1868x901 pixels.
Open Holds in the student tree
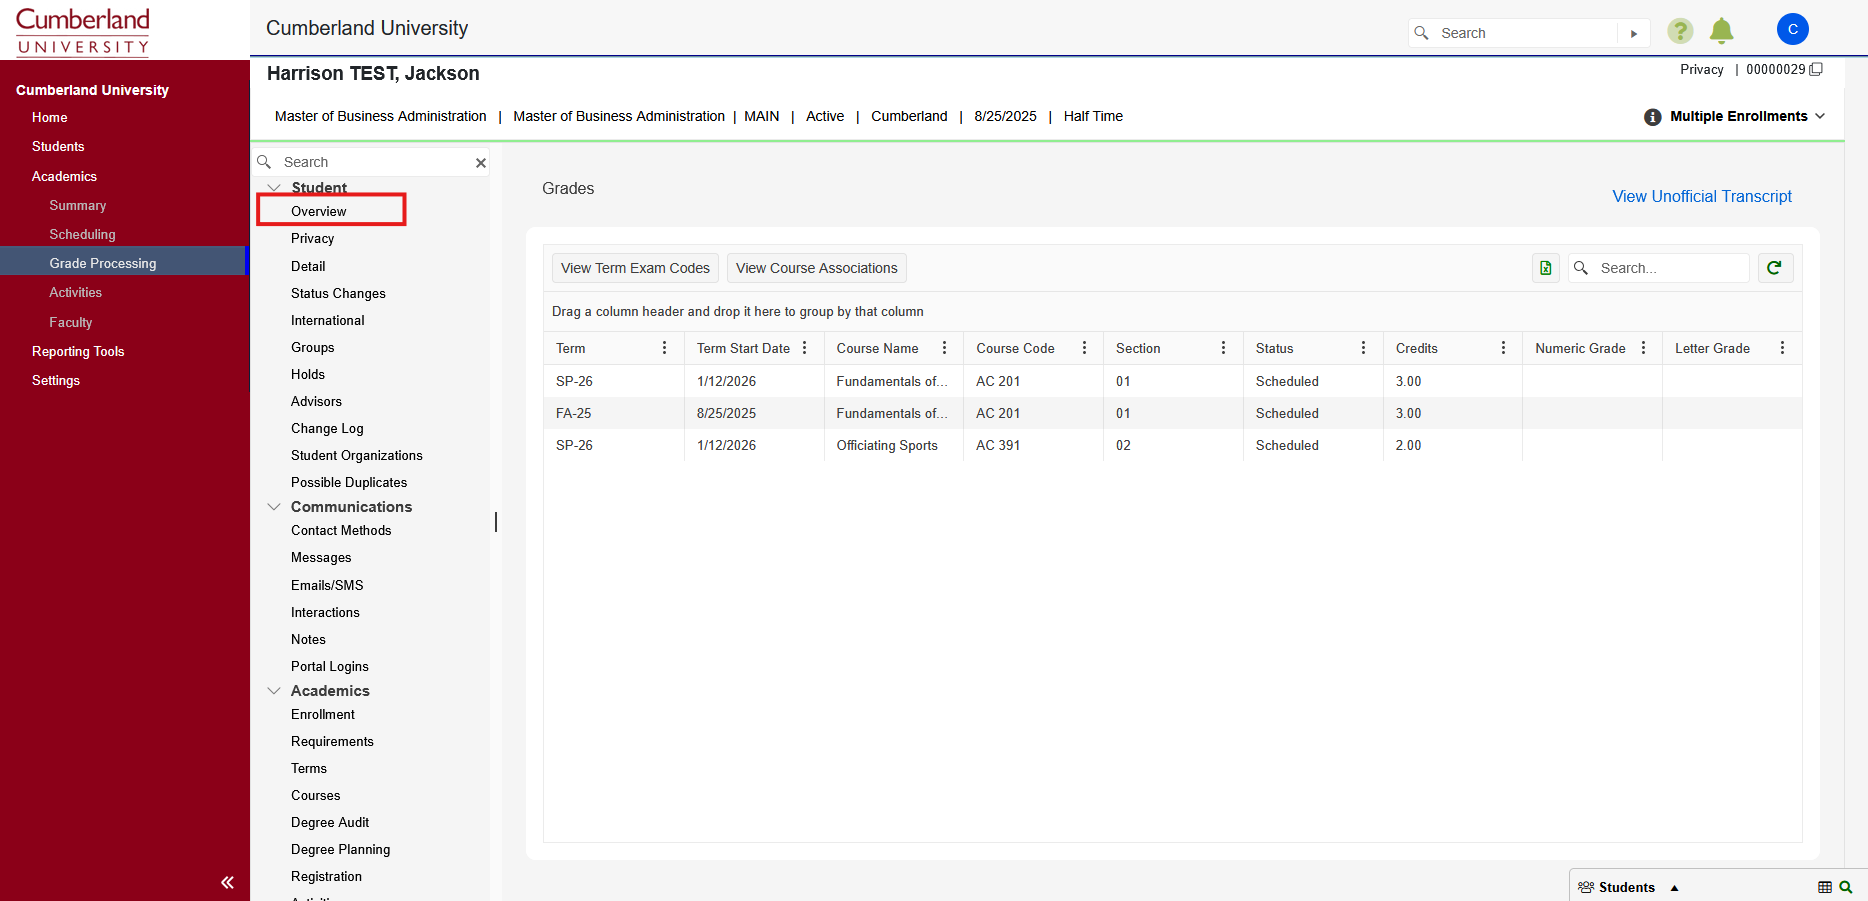click(308, 374)
